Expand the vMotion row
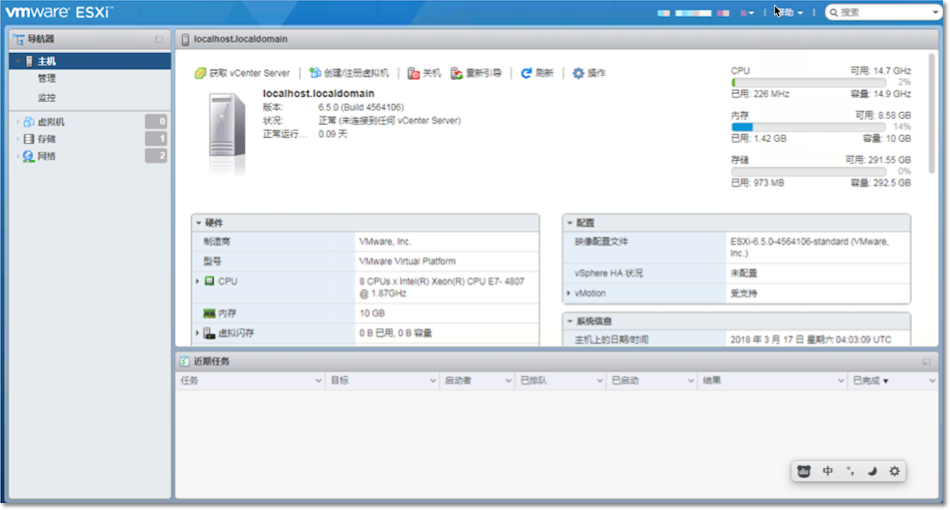 [568, 293]
